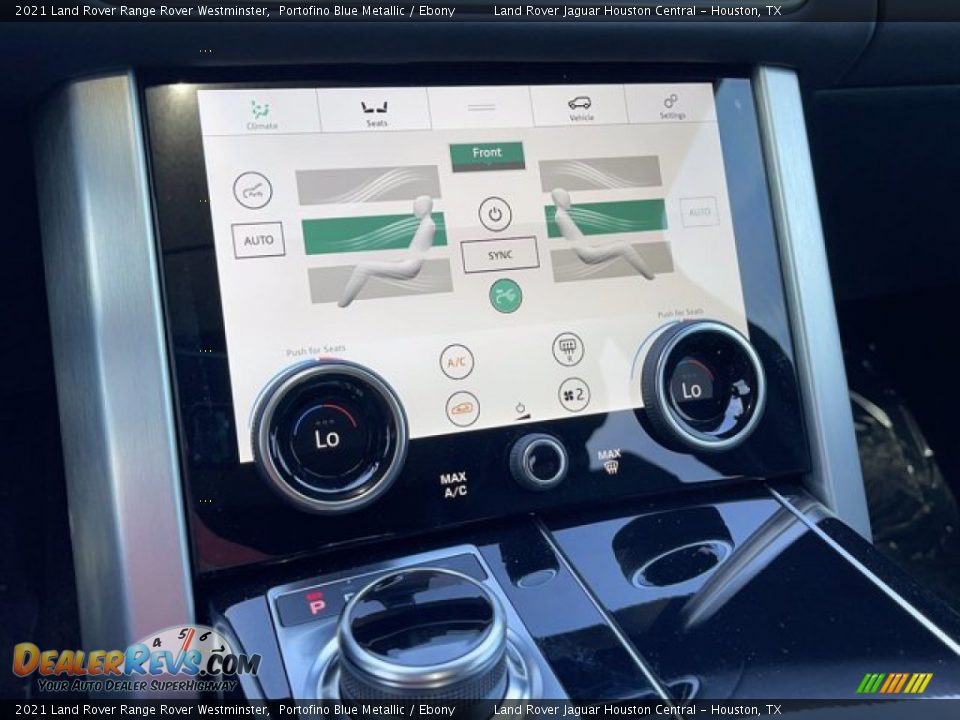The image size is (960, 720).
Task: Go to the Settings tab
Action: click(x=671, y=106)
